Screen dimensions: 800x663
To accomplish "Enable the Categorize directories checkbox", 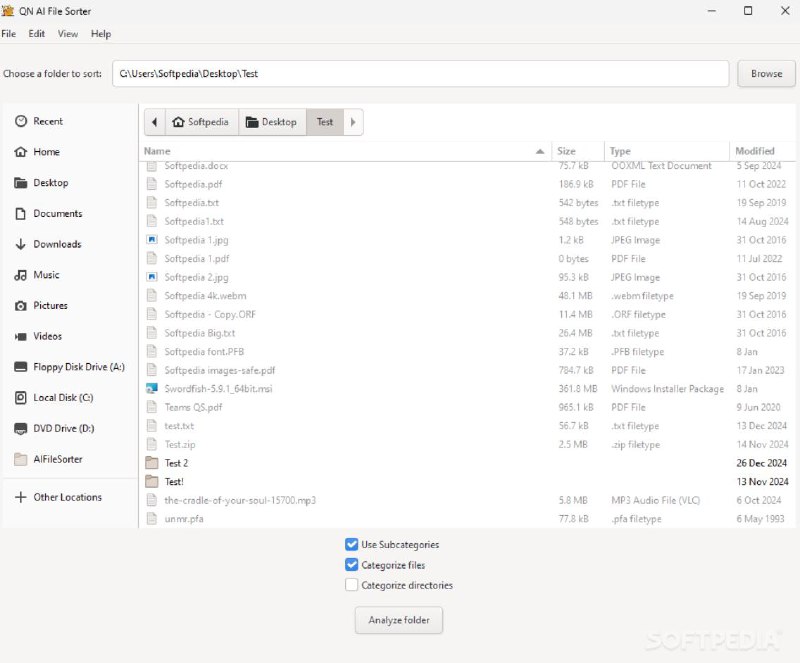I will pos(352,585).
